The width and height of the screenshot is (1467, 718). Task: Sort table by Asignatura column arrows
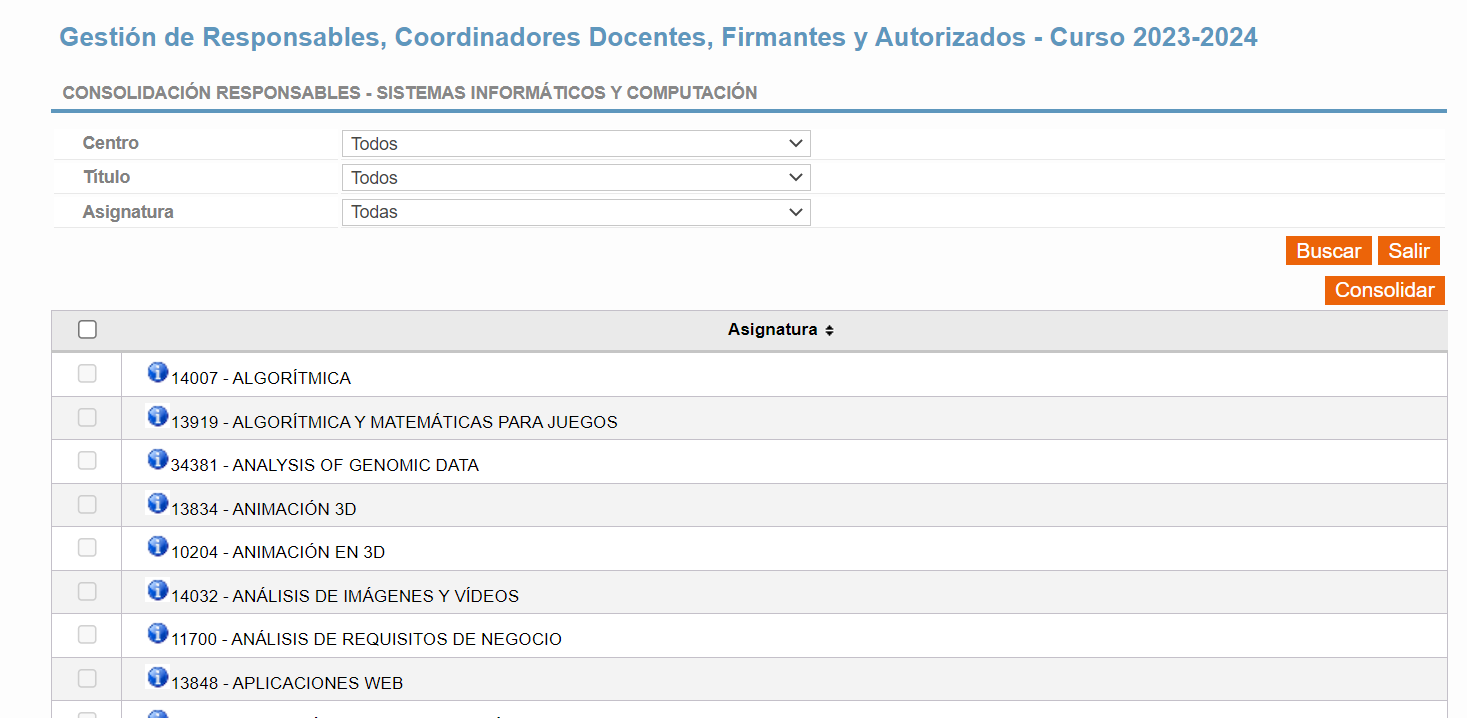point(830,330)
